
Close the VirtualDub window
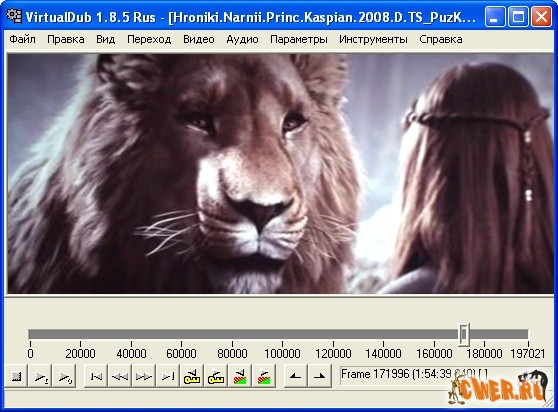click(541, 17)
